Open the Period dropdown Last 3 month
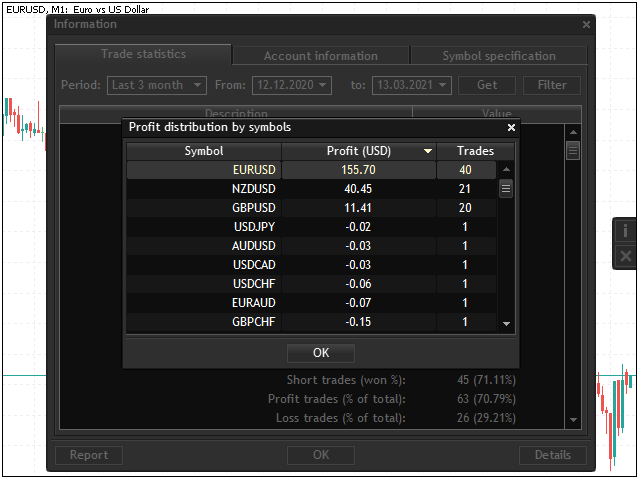The height and width of the screenshot is (480, 640). coord(157,85)
